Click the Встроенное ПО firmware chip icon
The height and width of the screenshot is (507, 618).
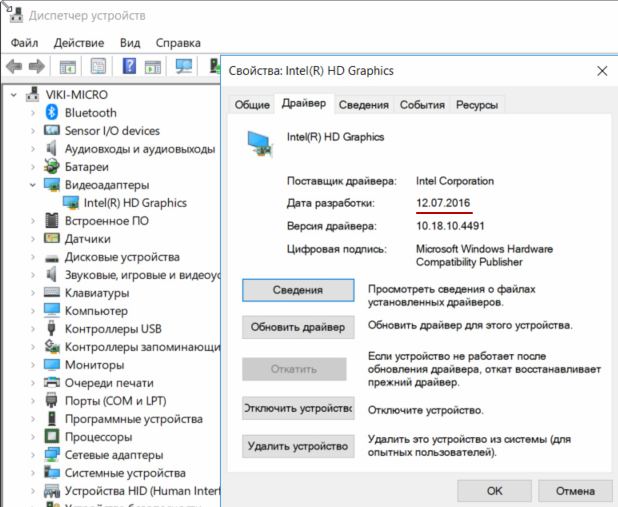(52, 220)
